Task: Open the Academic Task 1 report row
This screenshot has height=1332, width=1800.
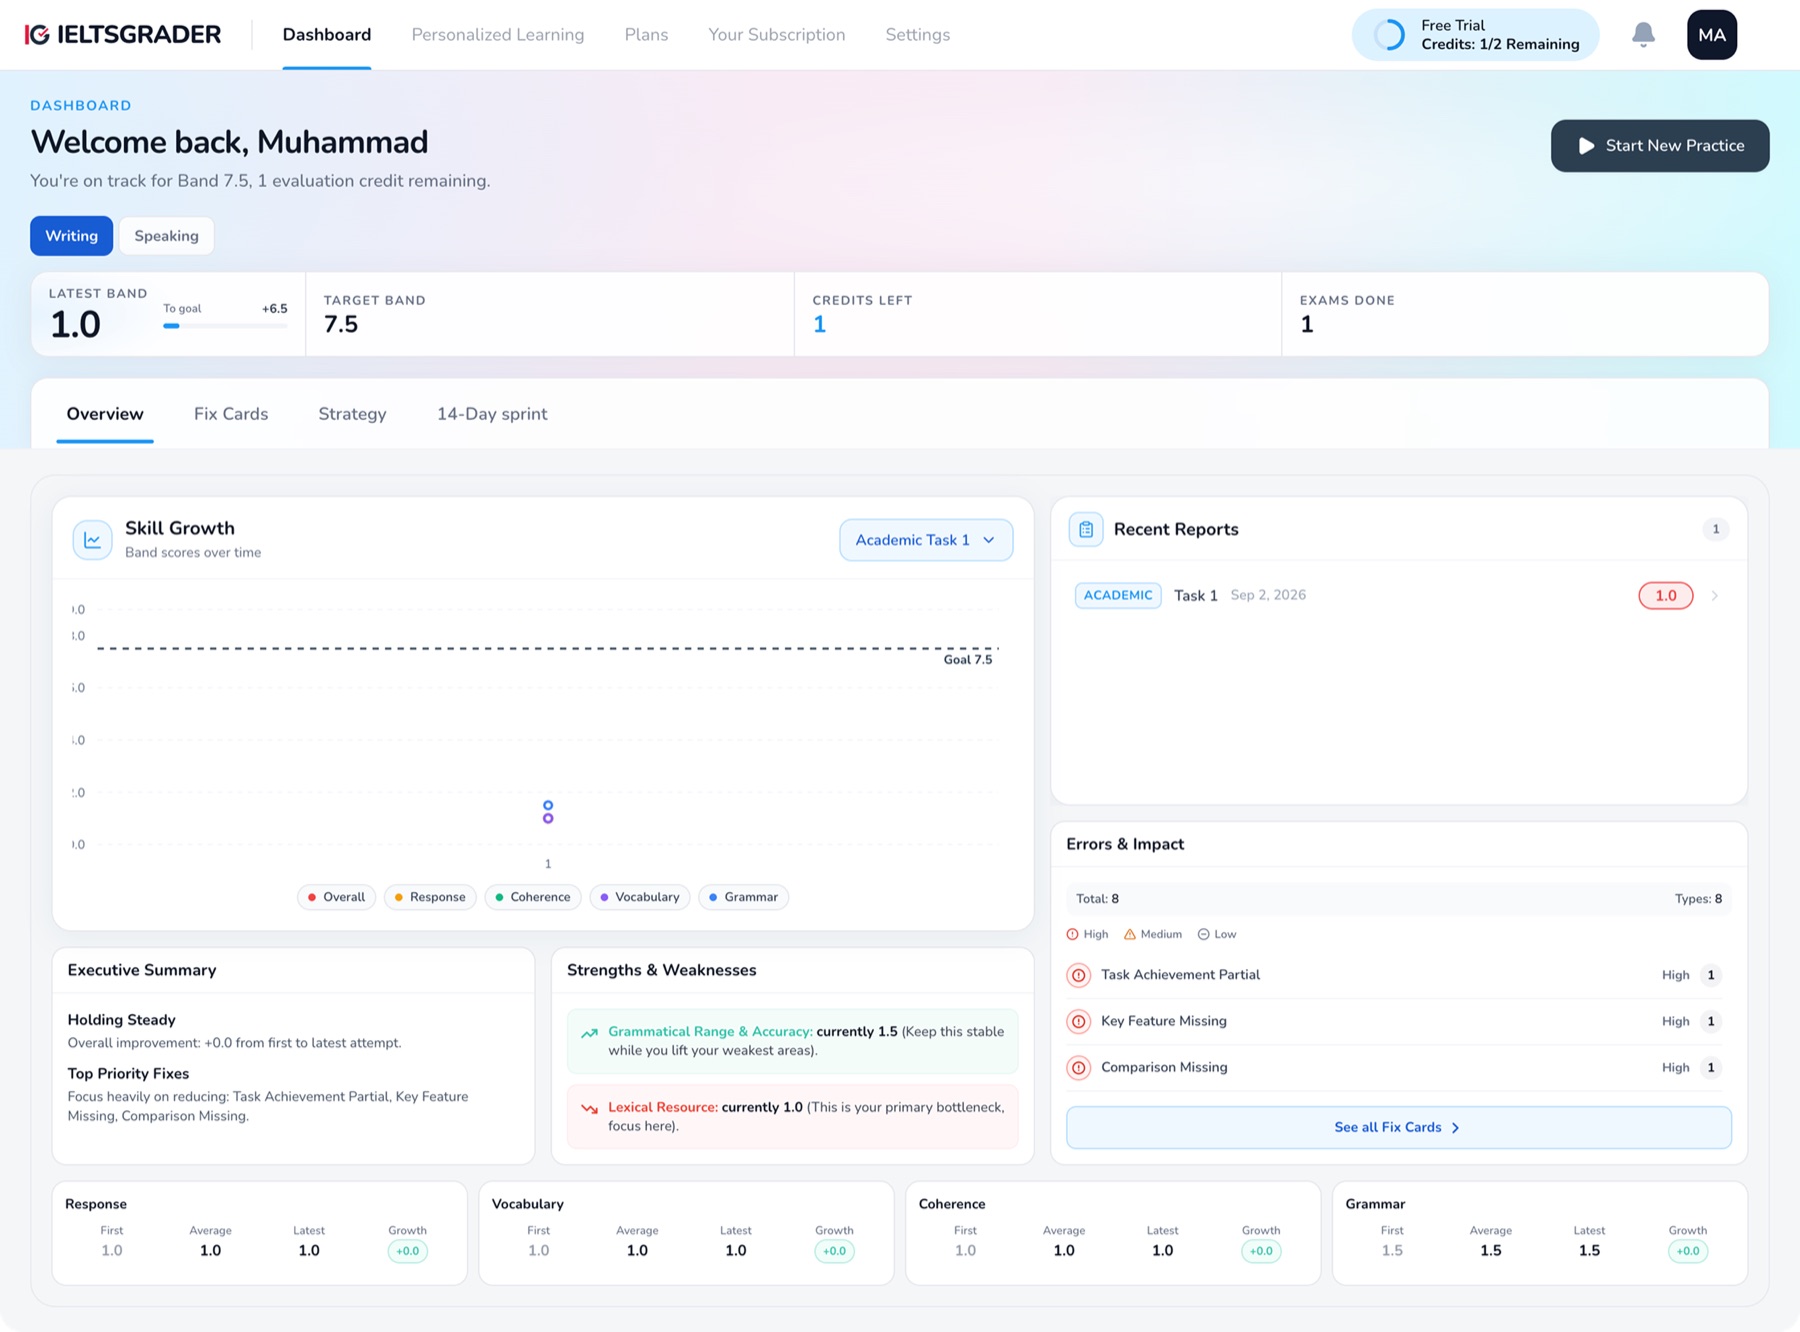Action: tap(1399, 596)
